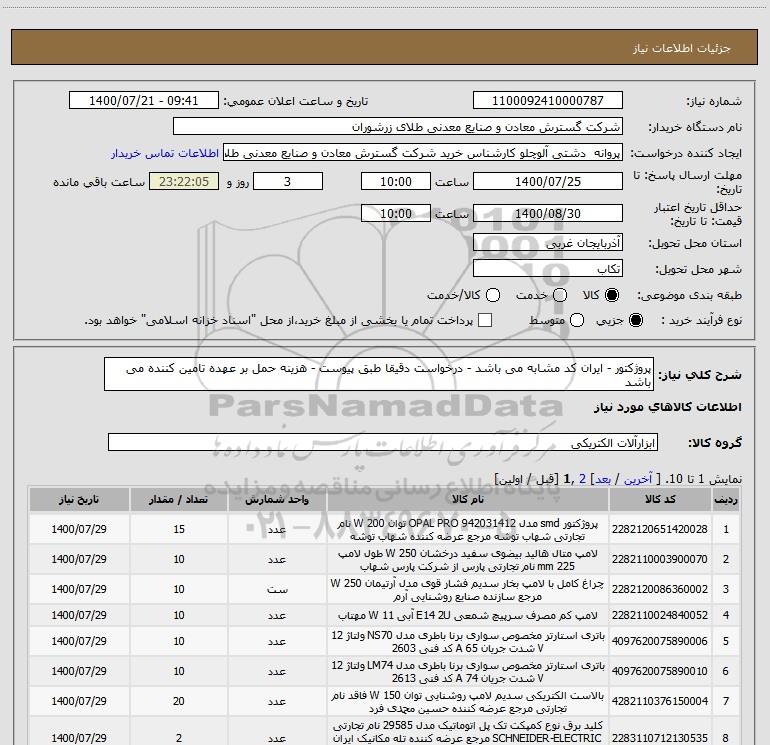Click the LM74 starter battery item
Image resolution: width=770 pixels, height=745 pixels.
pyautogui.click(x=468, y=672)
